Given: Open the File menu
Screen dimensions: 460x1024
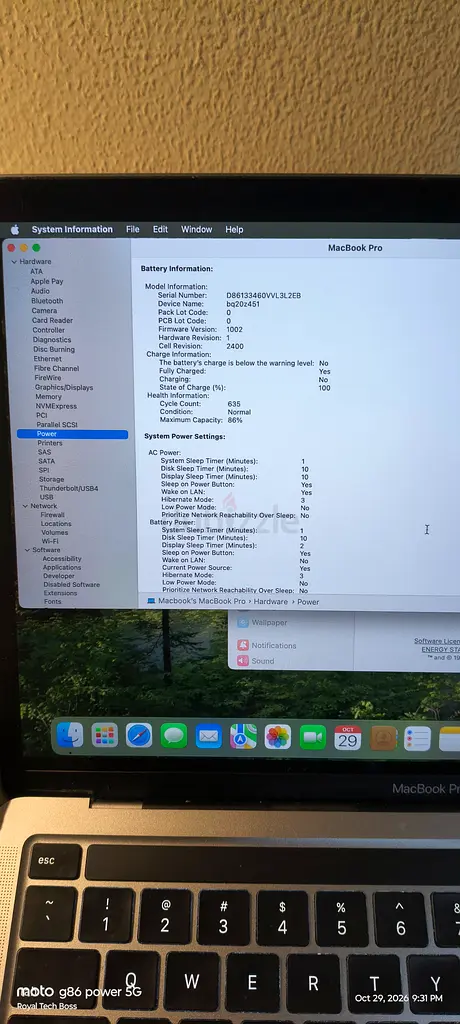Looking at the screenshot, I should [133, 229].
